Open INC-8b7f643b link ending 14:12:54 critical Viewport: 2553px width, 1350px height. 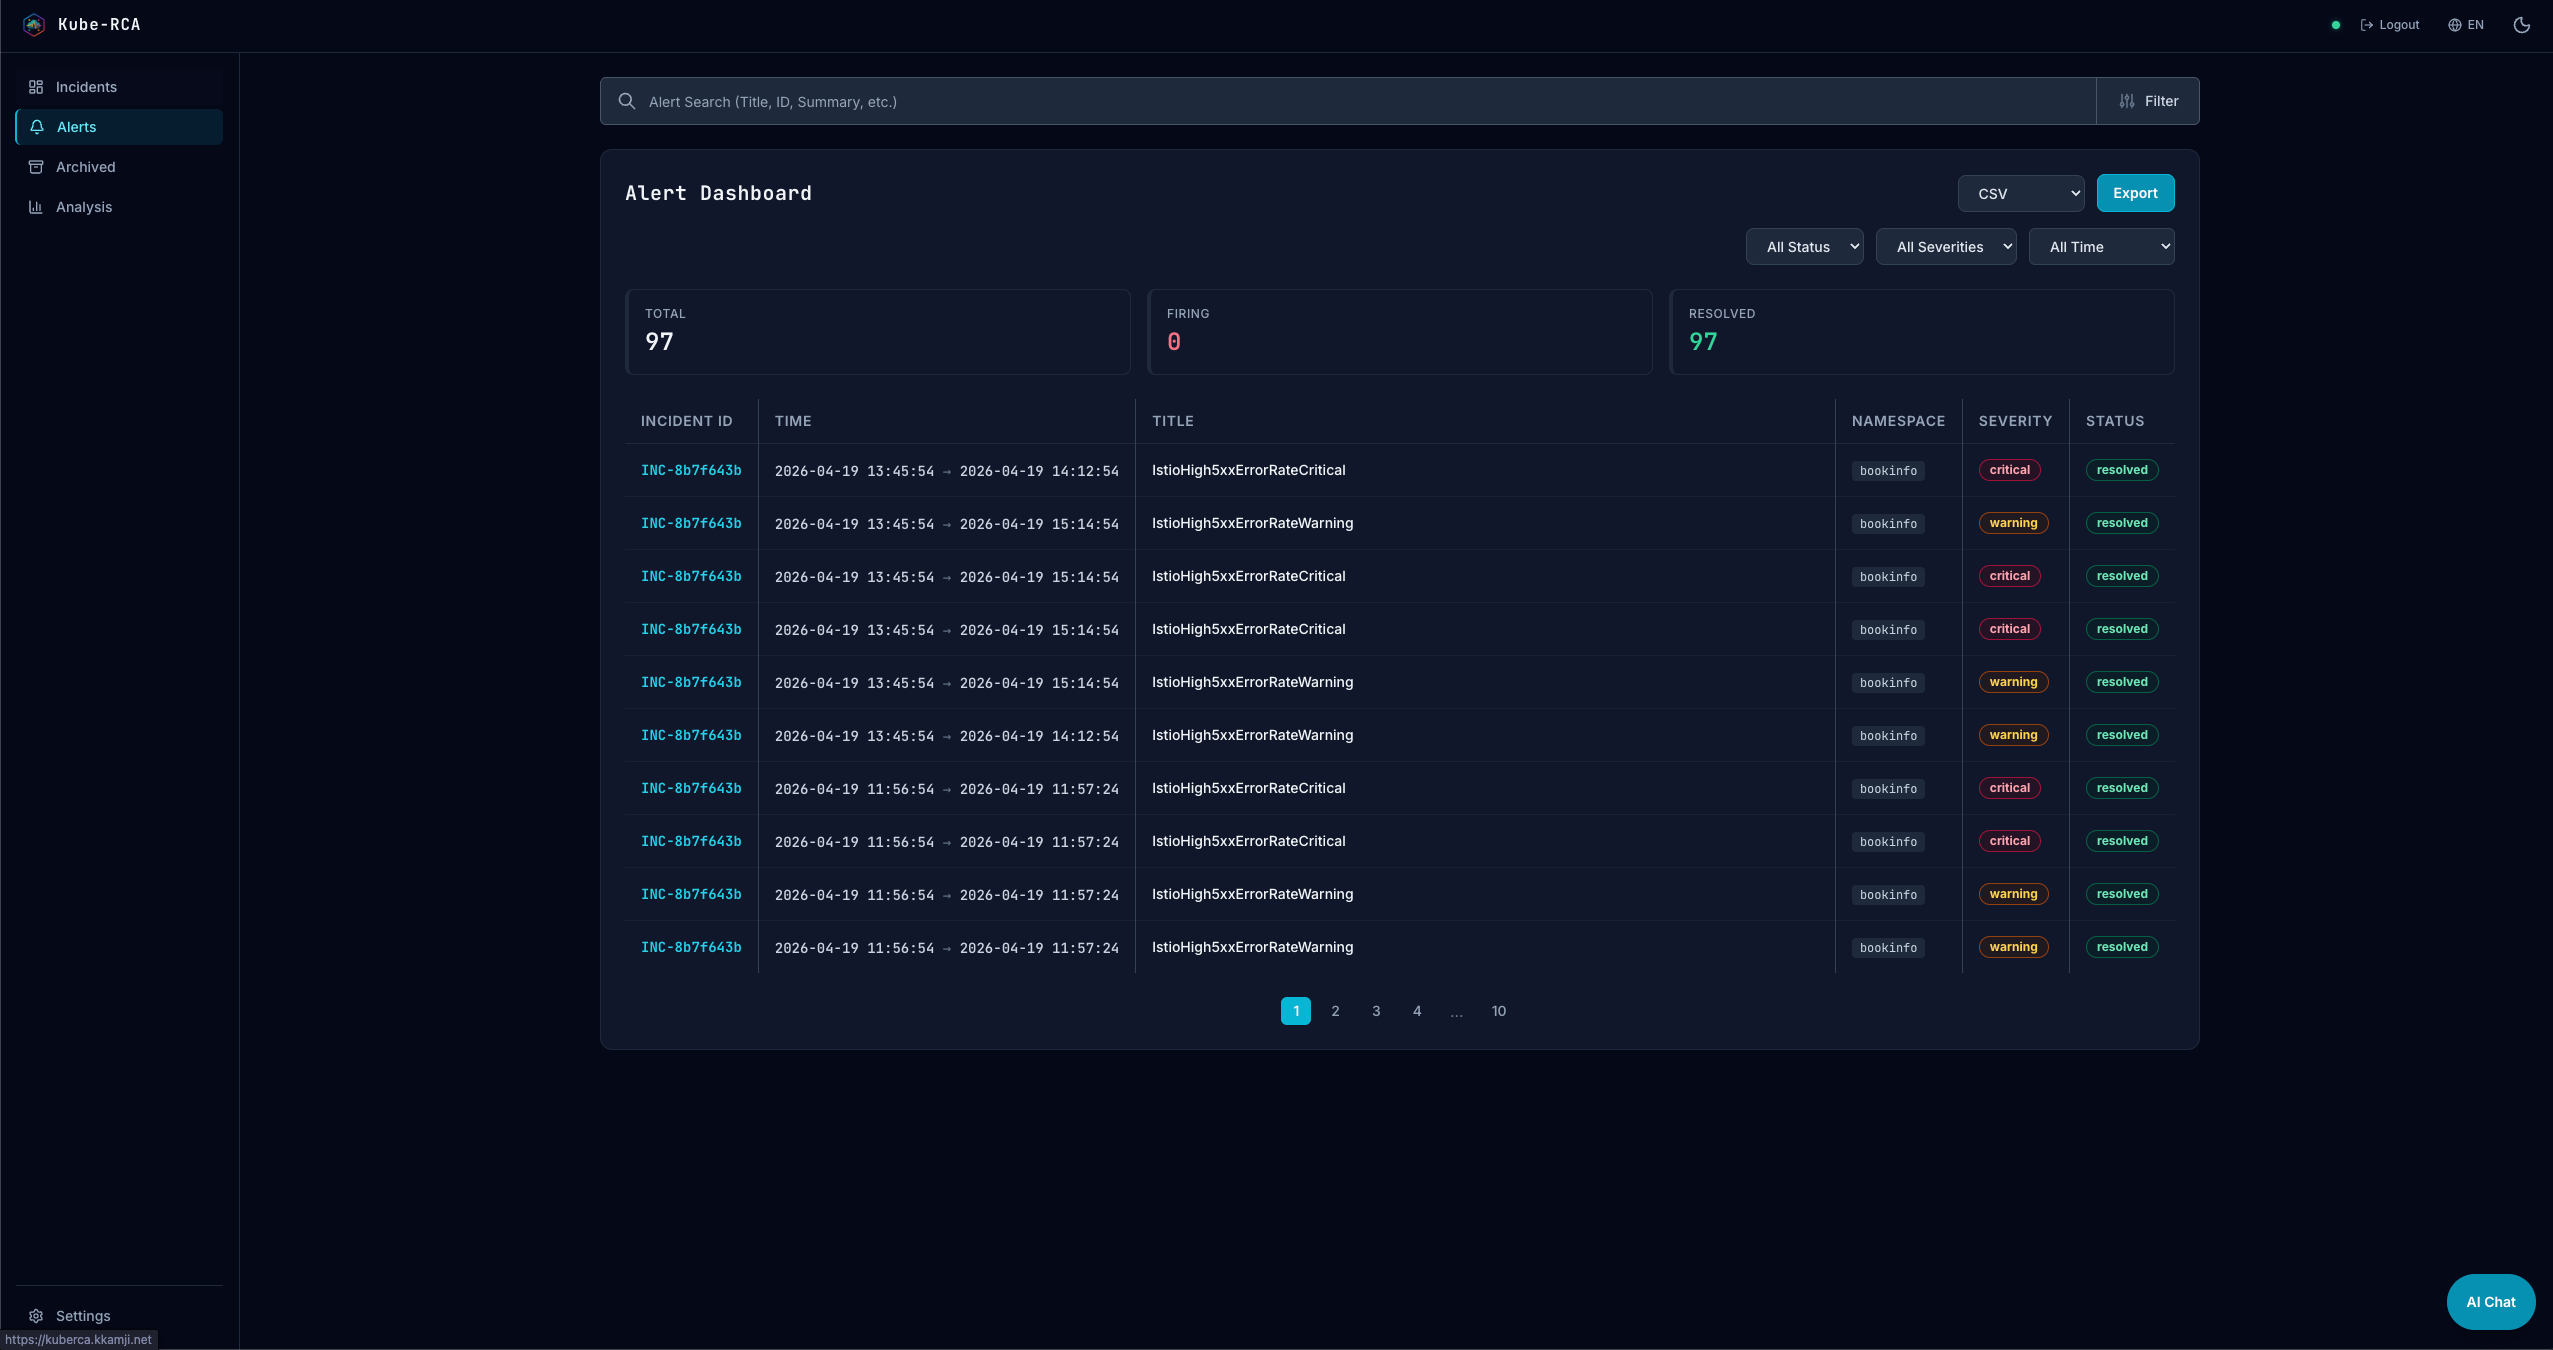691,470
